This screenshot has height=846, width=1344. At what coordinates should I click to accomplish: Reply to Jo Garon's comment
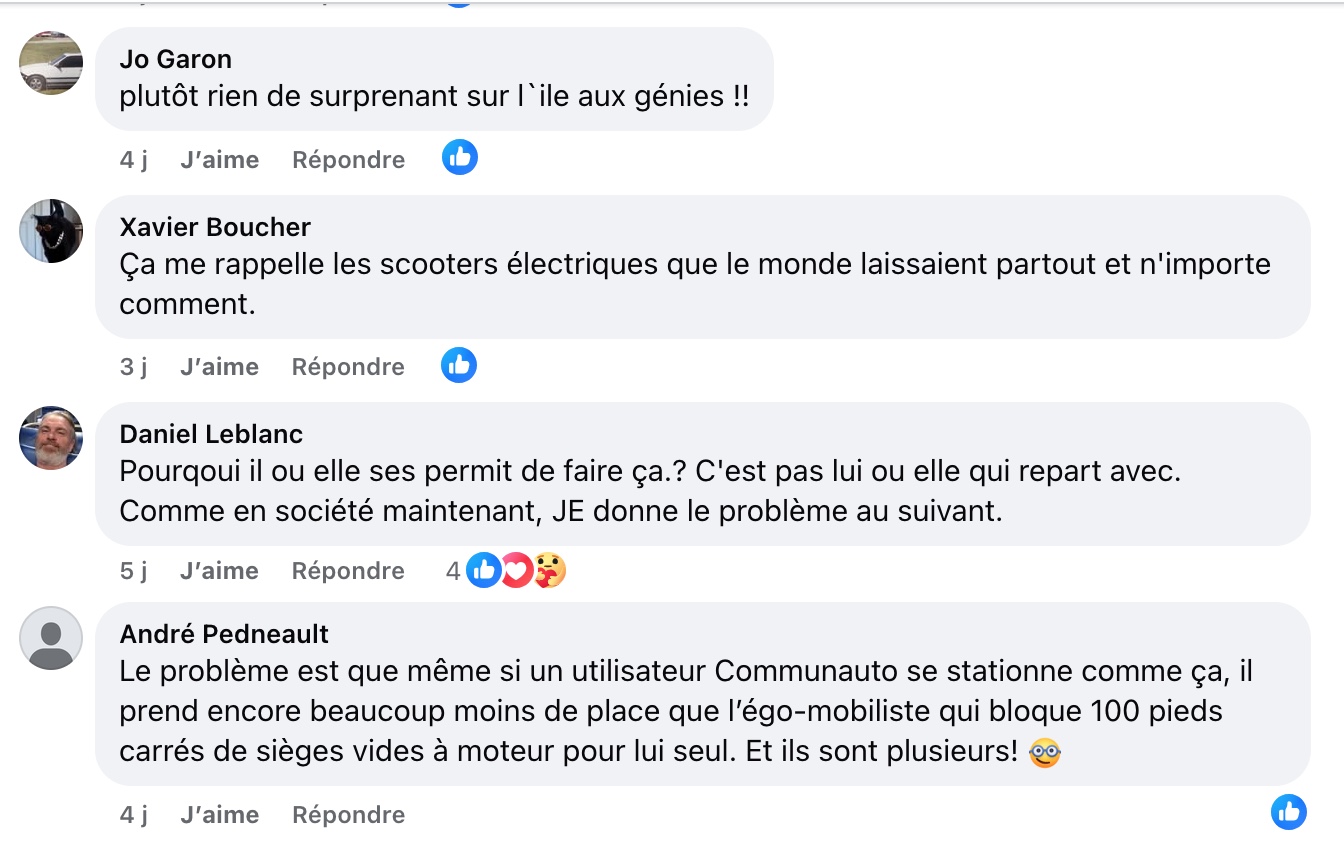(348, 160)
